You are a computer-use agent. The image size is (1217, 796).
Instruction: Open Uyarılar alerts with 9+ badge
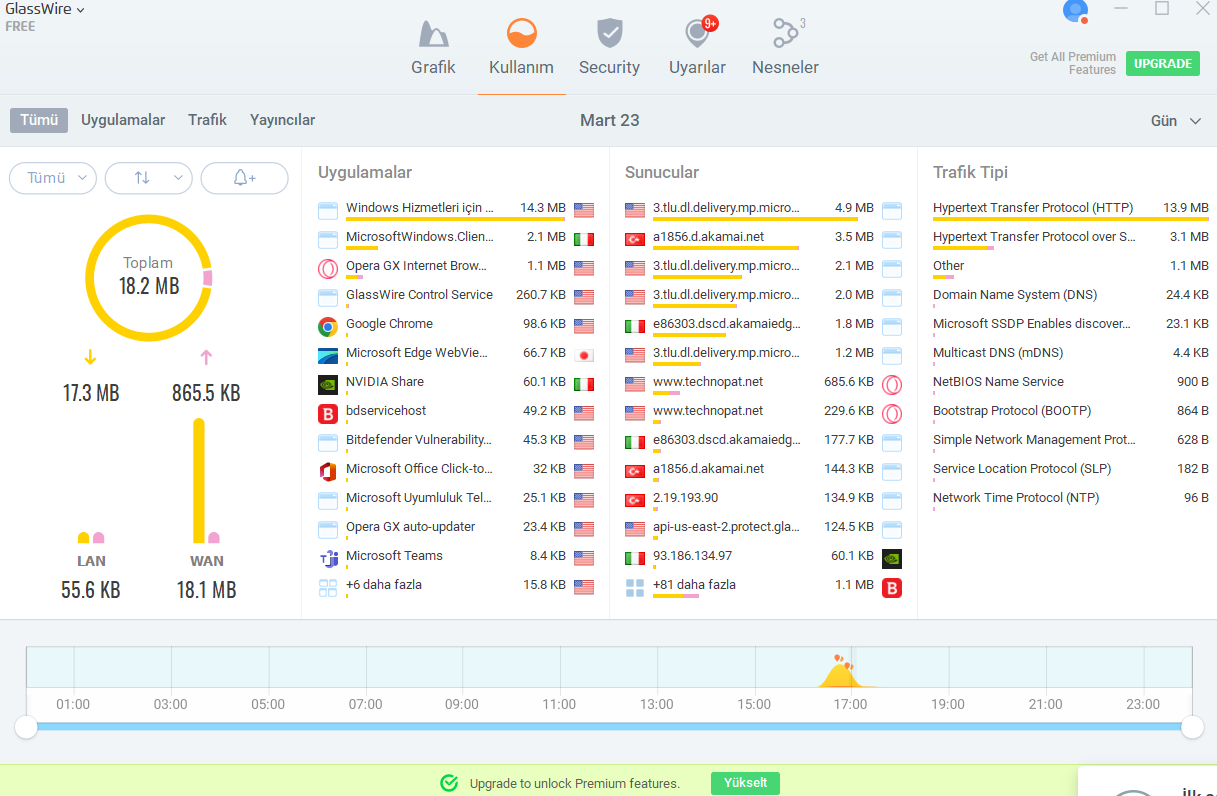click(x=697, y=48)
